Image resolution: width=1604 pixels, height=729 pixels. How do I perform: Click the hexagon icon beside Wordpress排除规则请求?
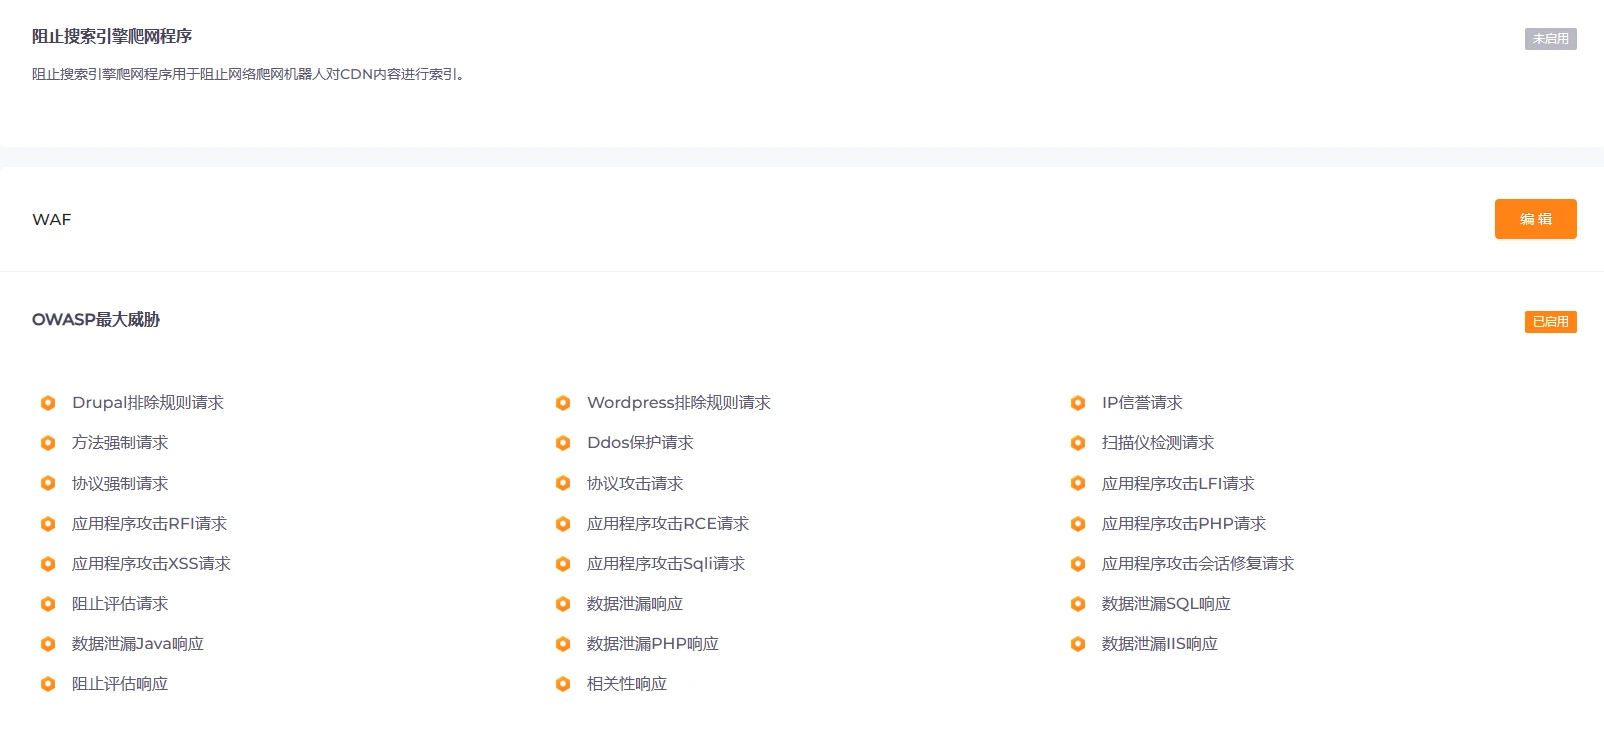pos(563,403)
